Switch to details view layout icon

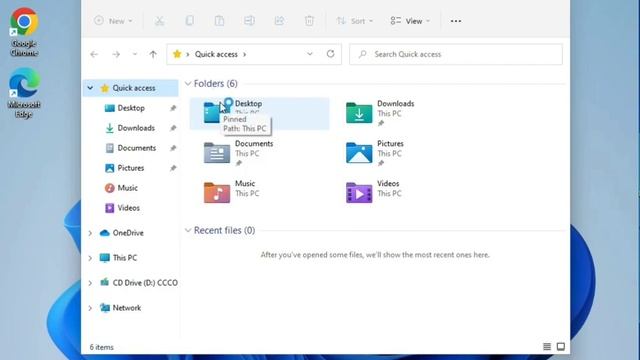pyautogui.click(x=547, y=347)
